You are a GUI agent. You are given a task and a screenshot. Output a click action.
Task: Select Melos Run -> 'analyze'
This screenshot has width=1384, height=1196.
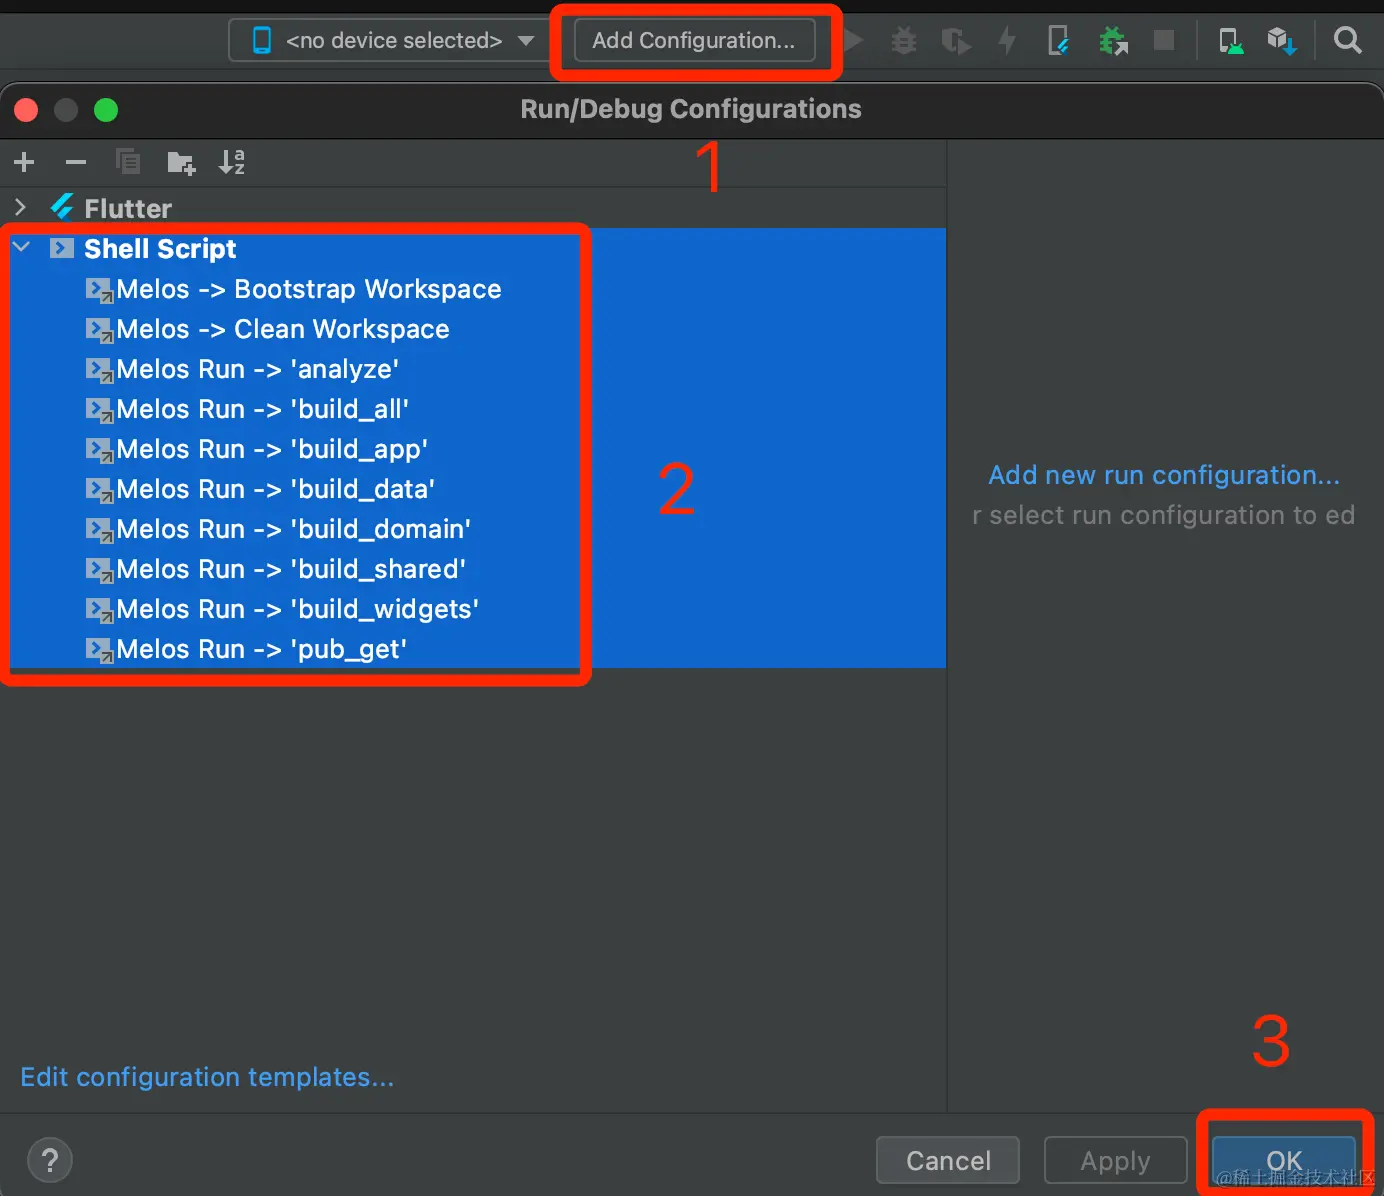pyautogui.click(x=258, y=369)
